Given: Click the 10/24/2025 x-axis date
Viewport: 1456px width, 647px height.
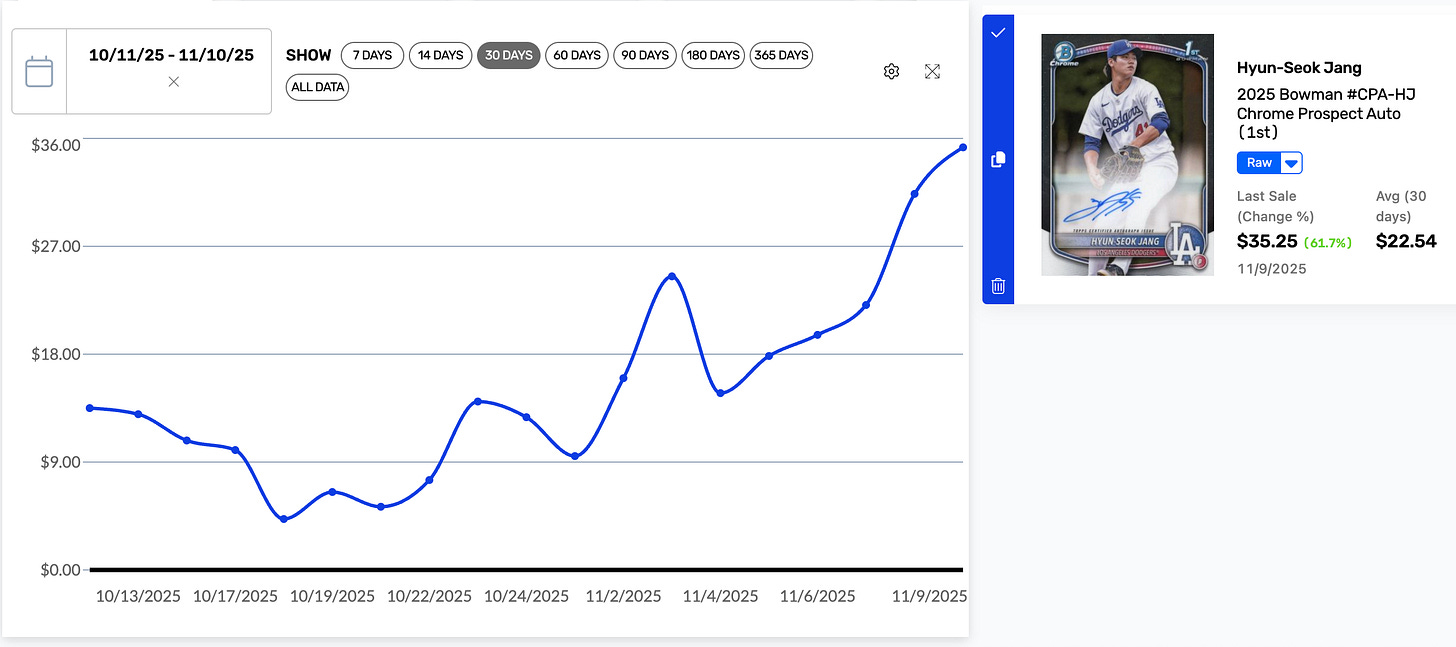Looking at the screenshot, I should pos(526,596).
